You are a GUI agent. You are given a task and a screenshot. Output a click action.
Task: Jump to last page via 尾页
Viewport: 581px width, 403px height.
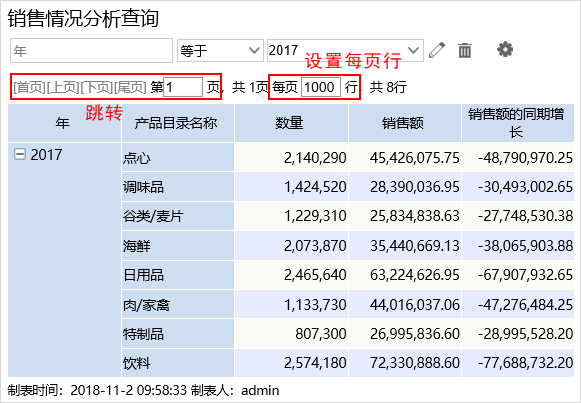pyautogui.click(x=130, y=87)
